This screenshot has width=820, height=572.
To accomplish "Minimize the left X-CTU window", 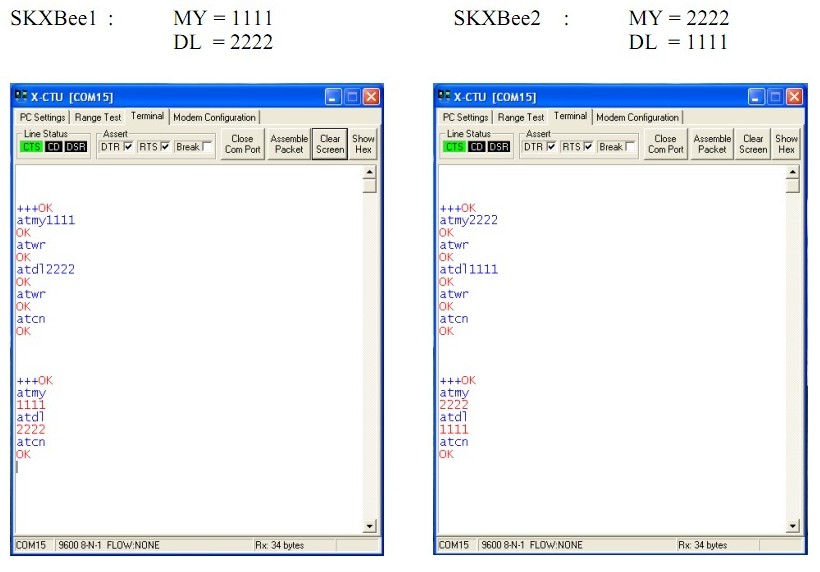I will point(333,97).
